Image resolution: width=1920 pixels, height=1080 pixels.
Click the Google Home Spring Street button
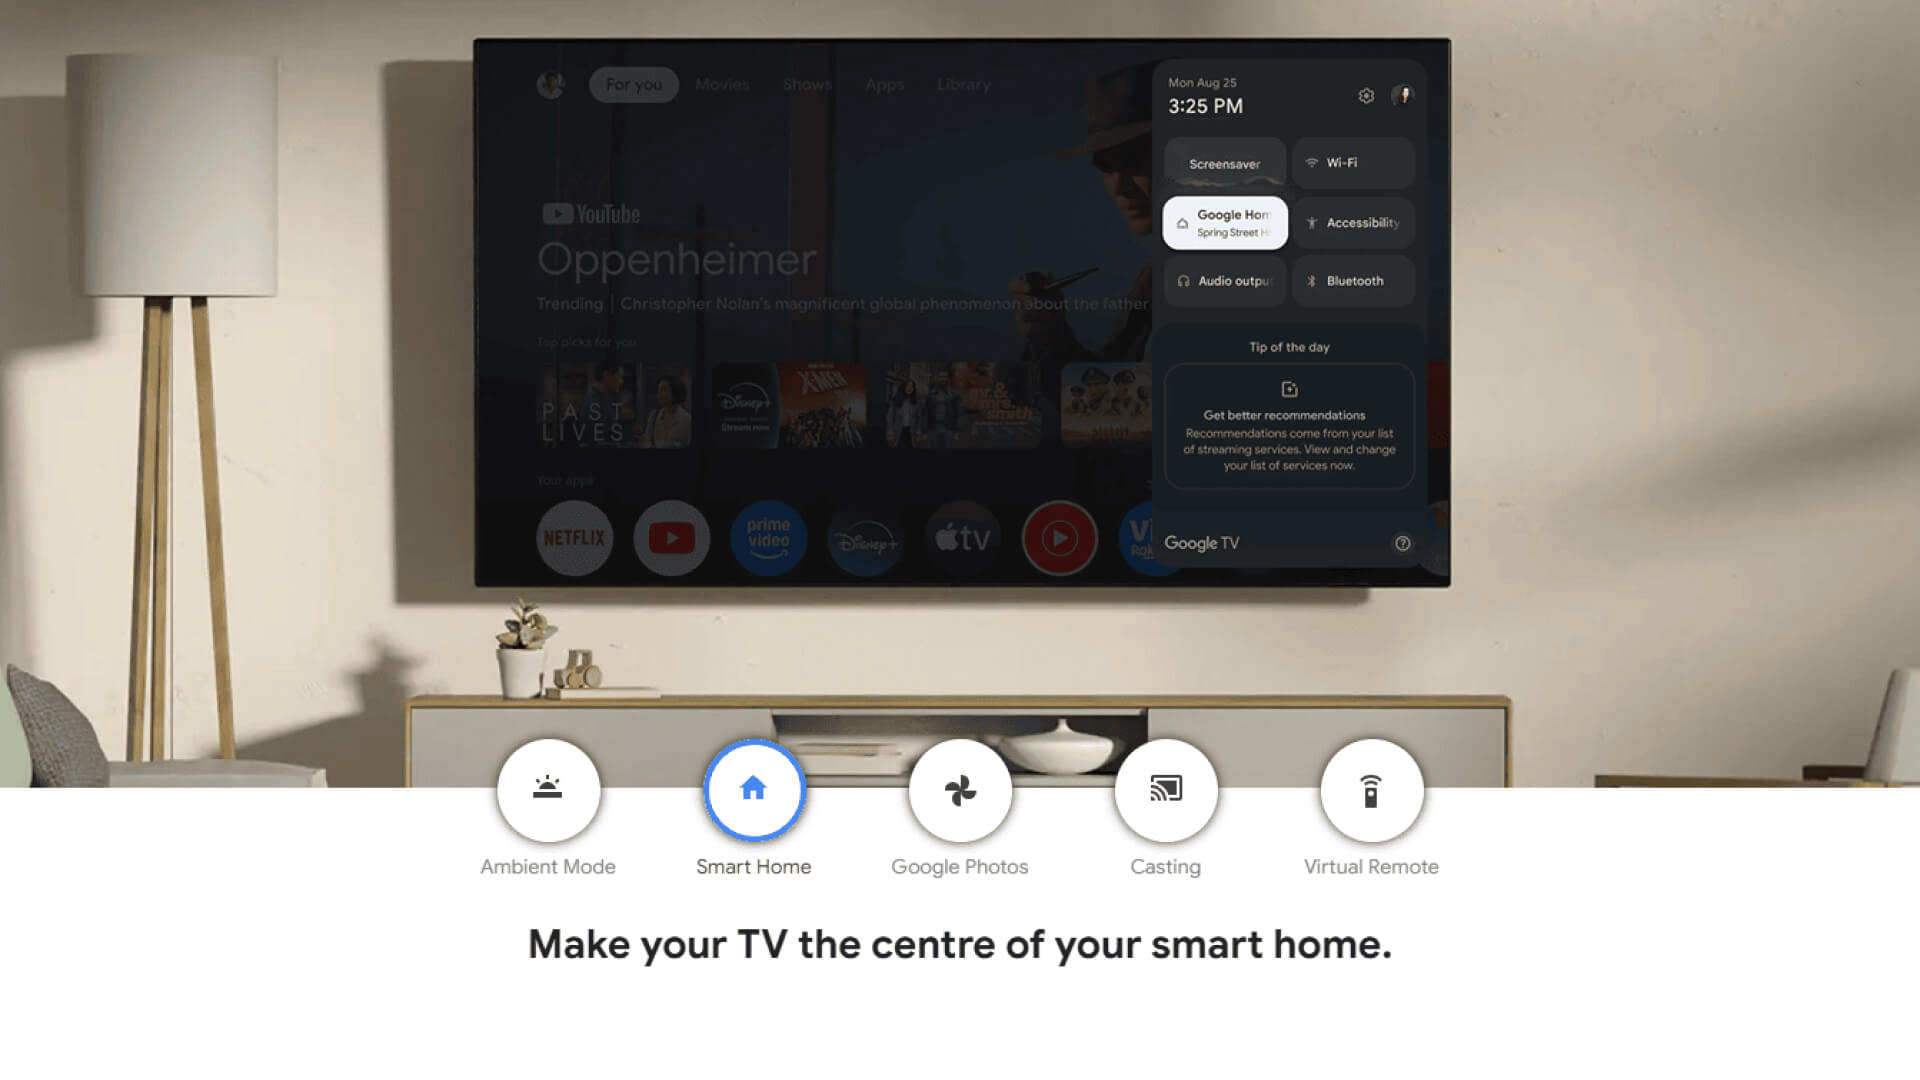[1222, 222]
